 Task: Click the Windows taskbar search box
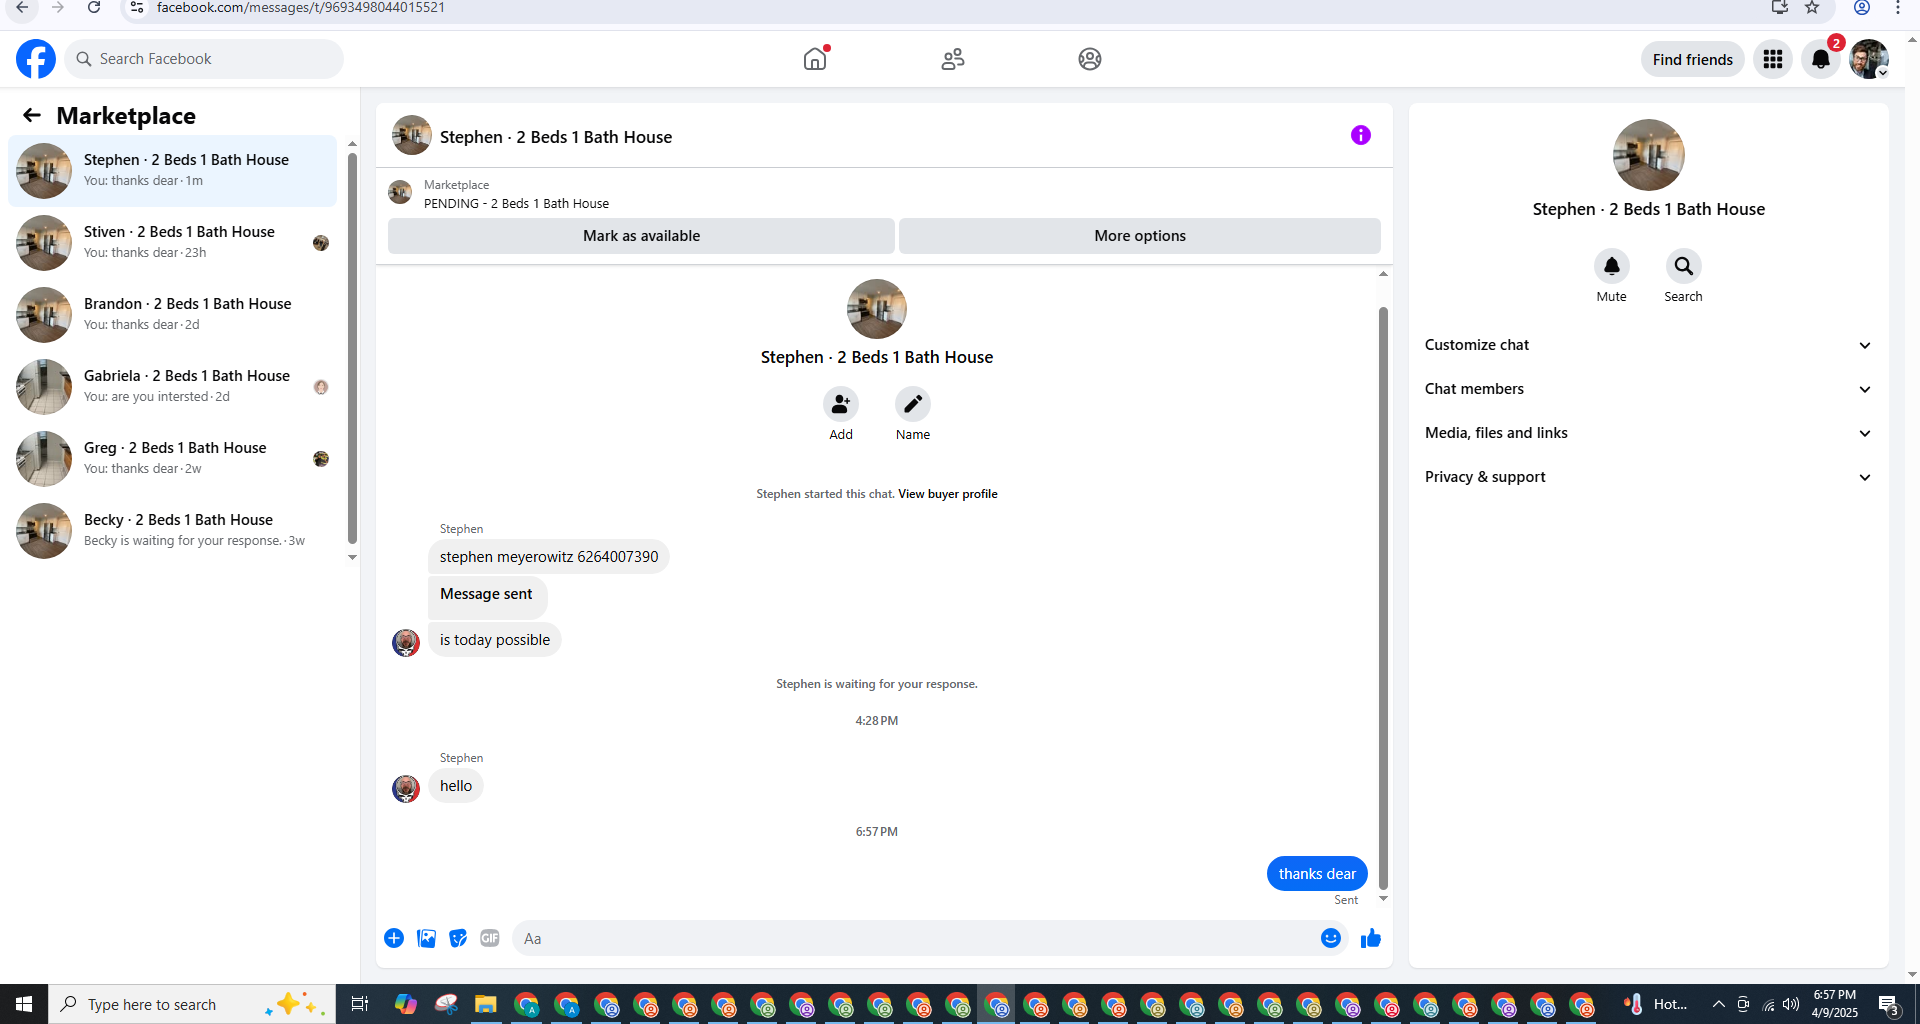[192, 1004]
